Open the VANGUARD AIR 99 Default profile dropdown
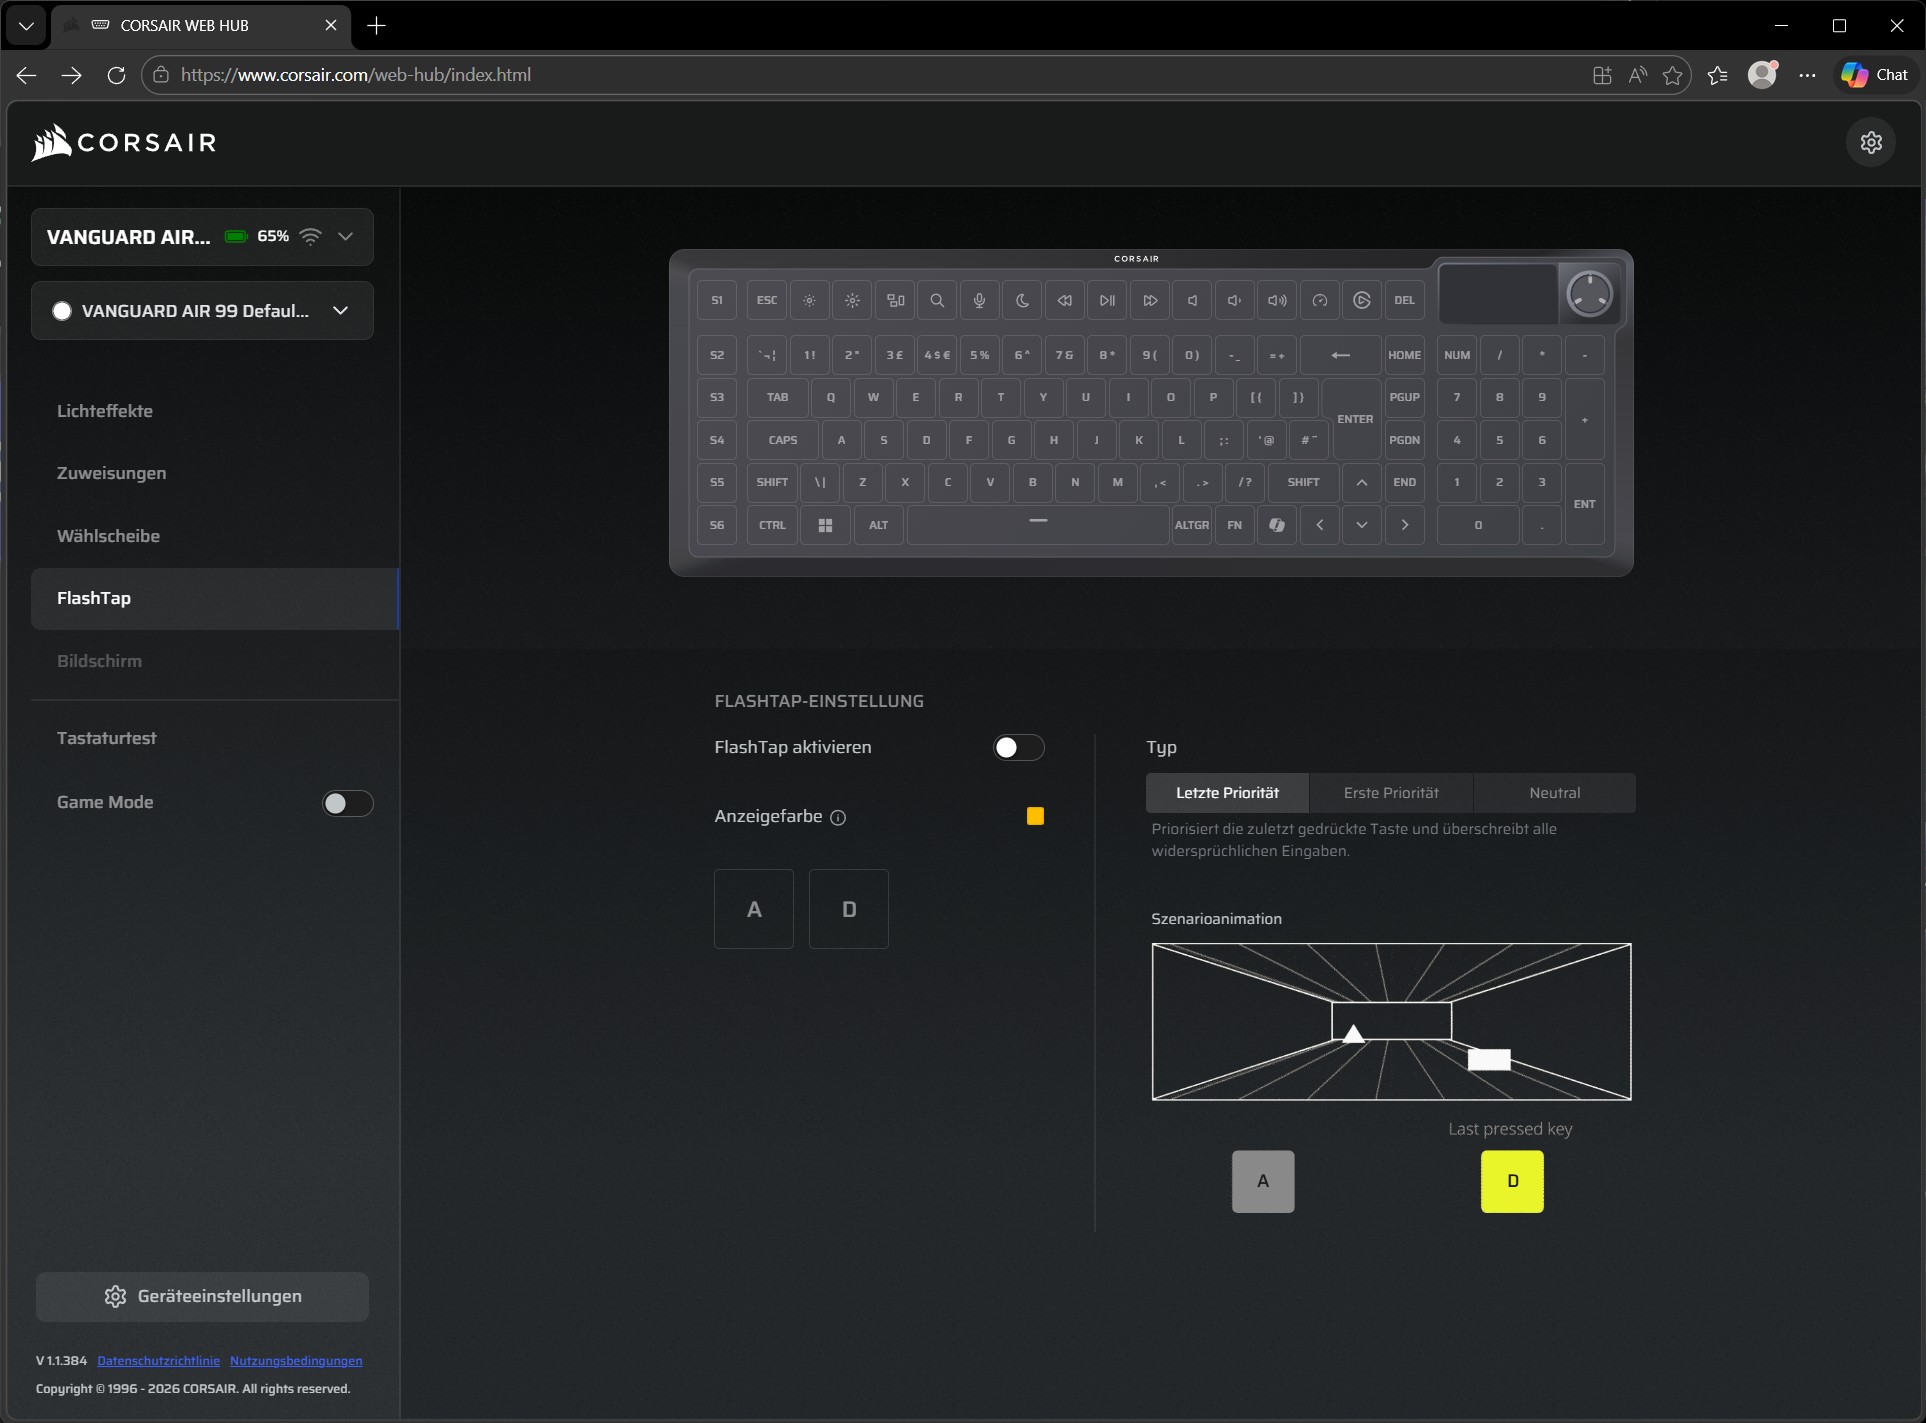This screenshot has width=1926, height=1423. 340,311
